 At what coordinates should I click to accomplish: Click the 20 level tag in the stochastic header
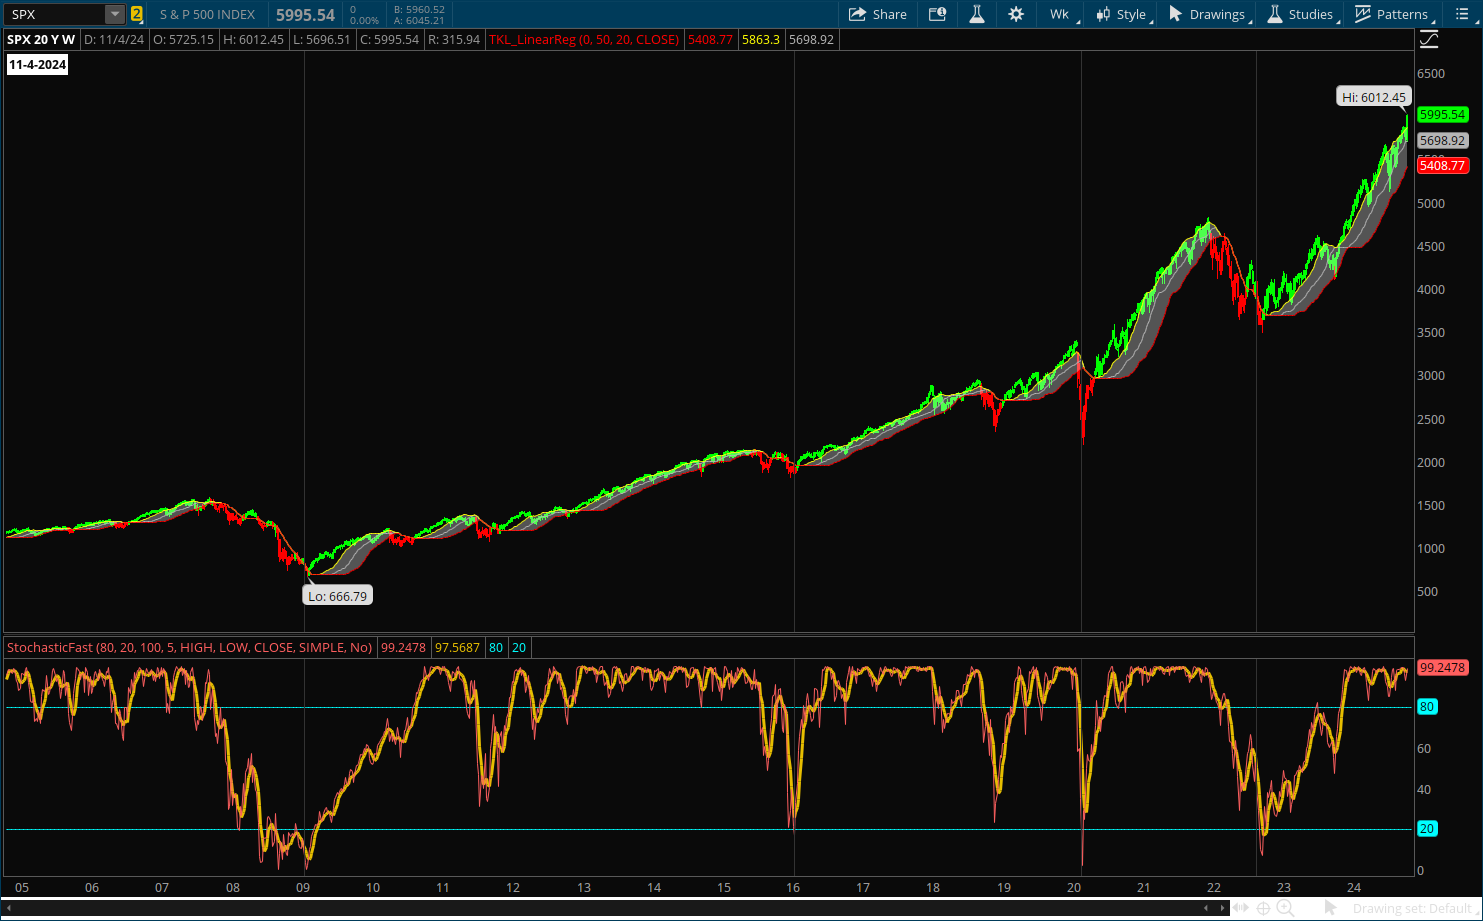click(519, 648)
